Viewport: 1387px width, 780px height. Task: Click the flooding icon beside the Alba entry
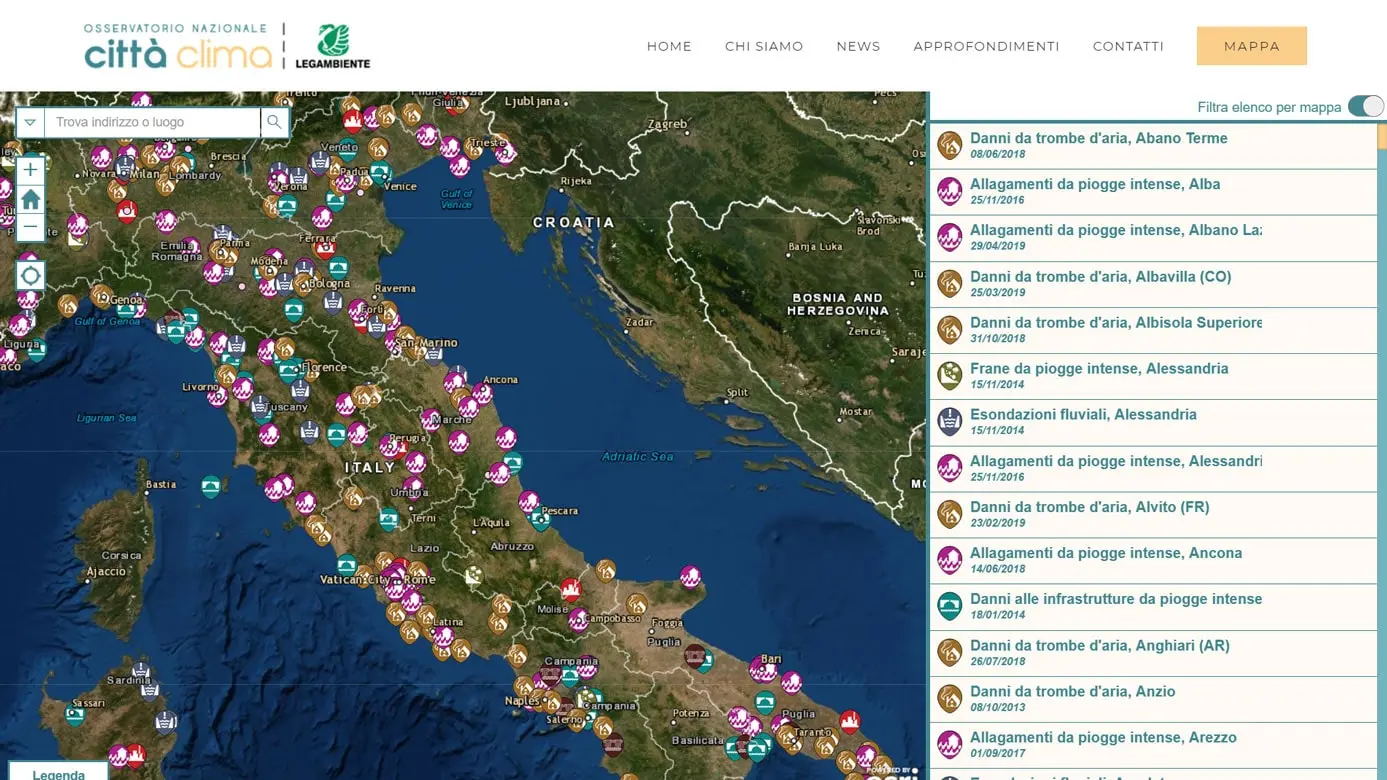949,191
